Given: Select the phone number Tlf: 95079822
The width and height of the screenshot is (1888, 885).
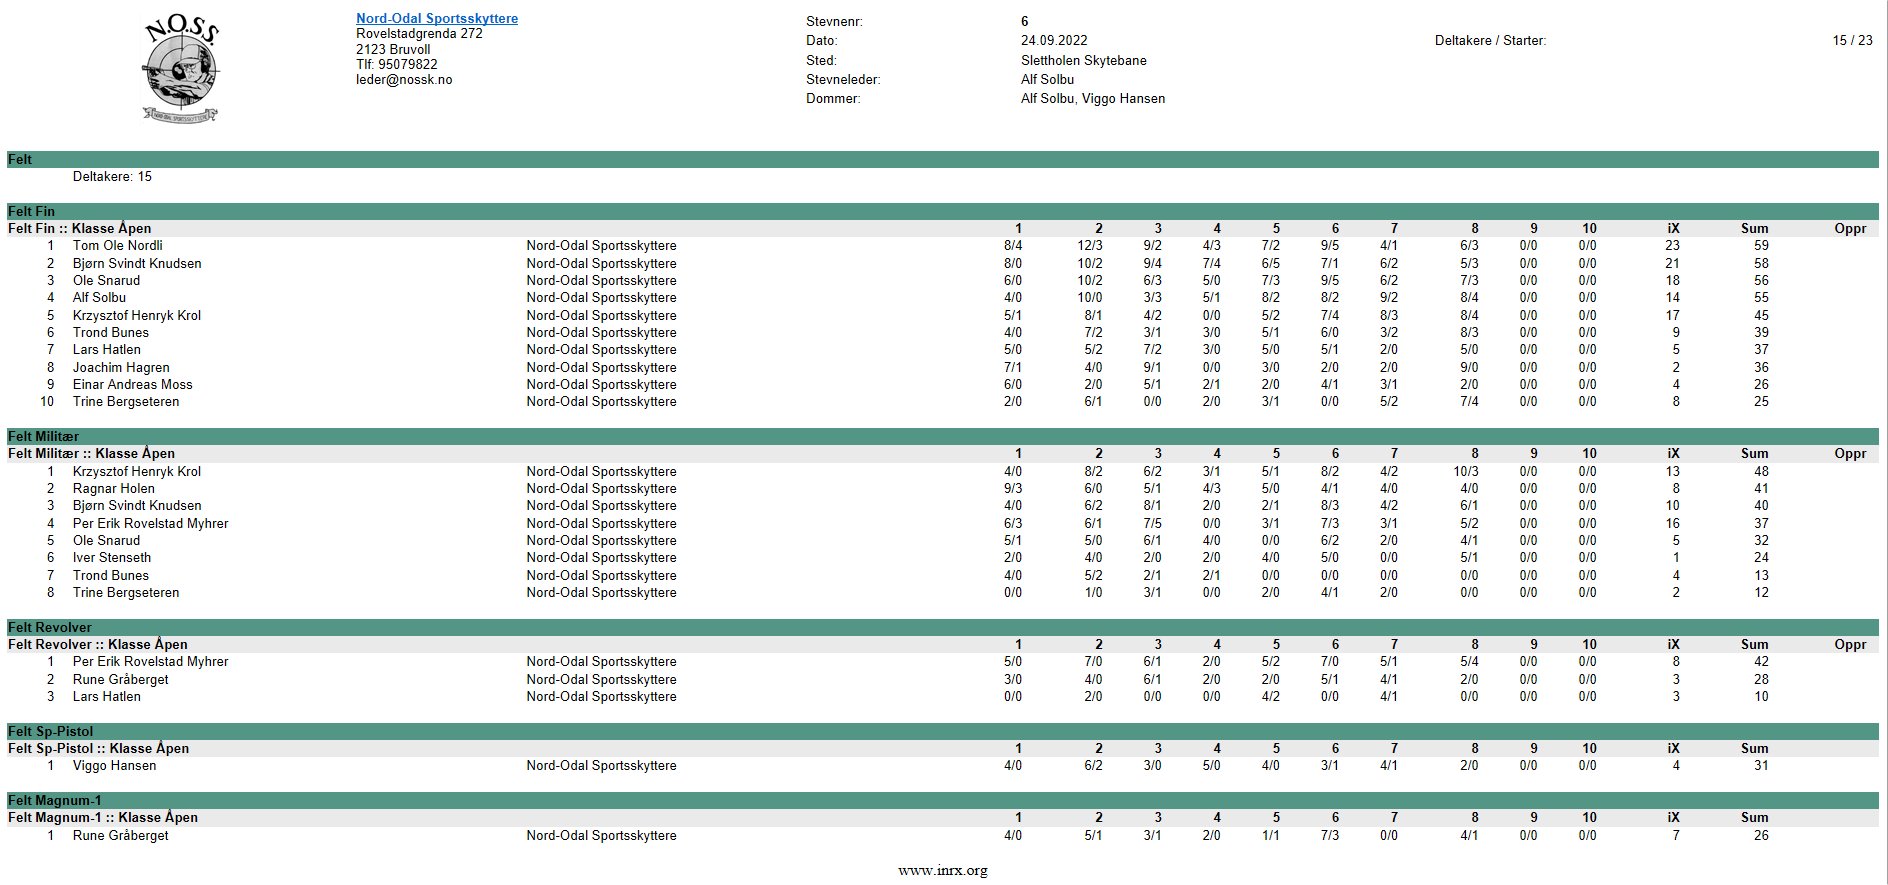Looking at the screenshot, I should [x=397, y=65].
